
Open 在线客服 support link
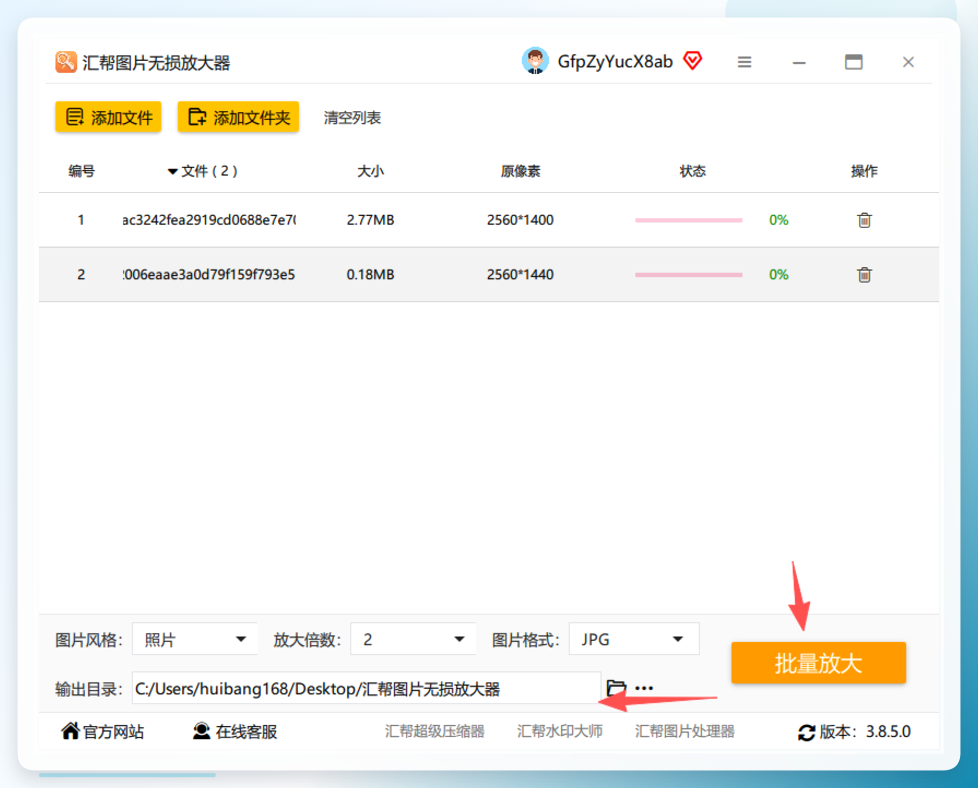(x=246, y=731)
